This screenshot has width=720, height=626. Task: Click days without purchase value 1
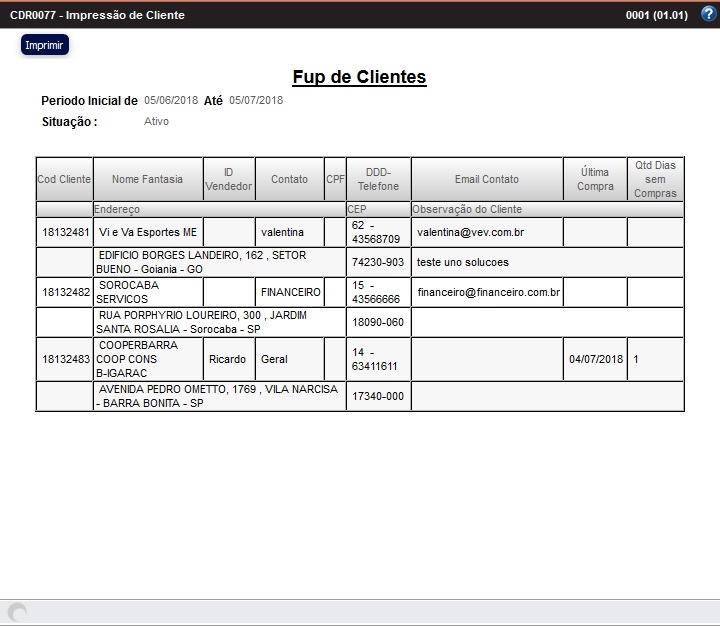(x=636, y=359)
